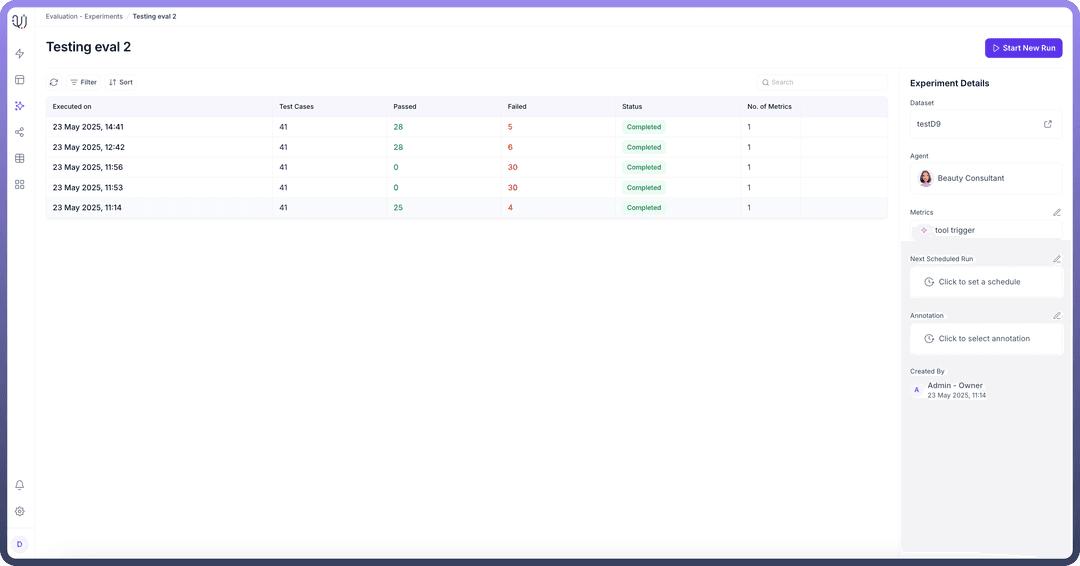Screen dimensions: 1080x566
Task: Edit Next Scheduled Run with pencil icon
Action: (x=1057, y=259)
